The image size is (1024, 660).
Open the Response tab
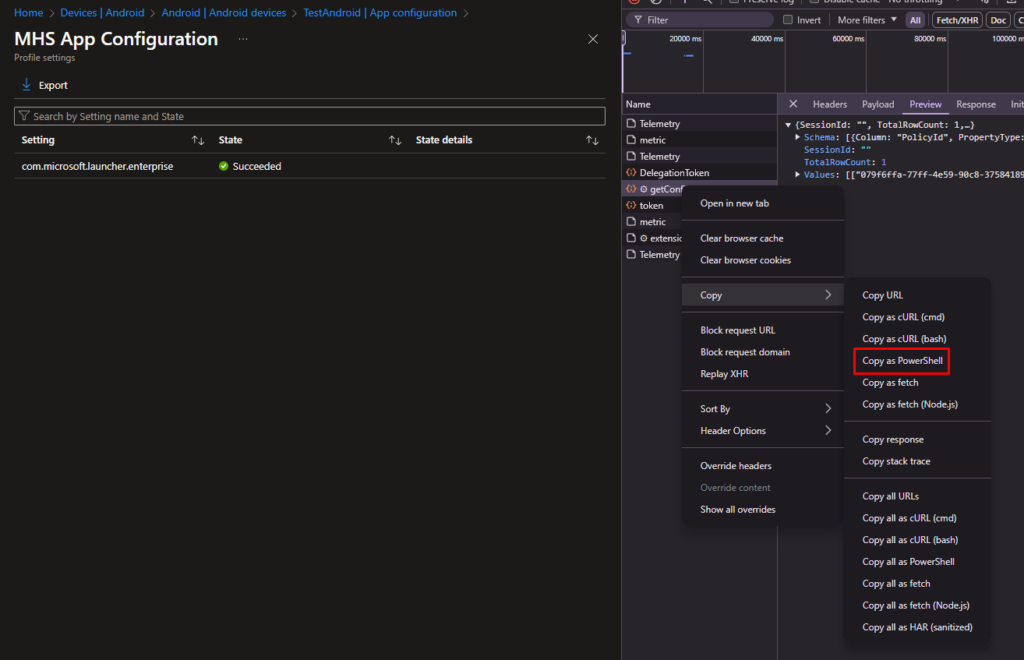(976, 104)
